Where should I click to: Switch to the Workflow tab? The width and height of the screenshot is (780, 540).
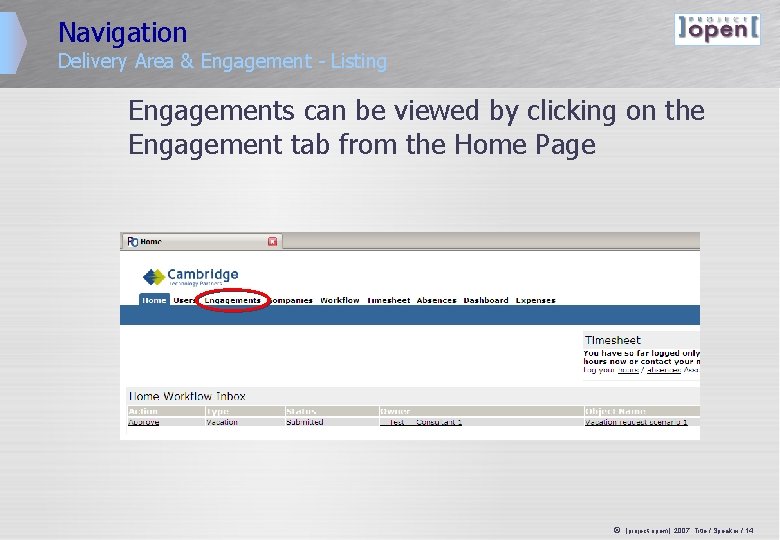pyautogui.click(x=340, y=300)
